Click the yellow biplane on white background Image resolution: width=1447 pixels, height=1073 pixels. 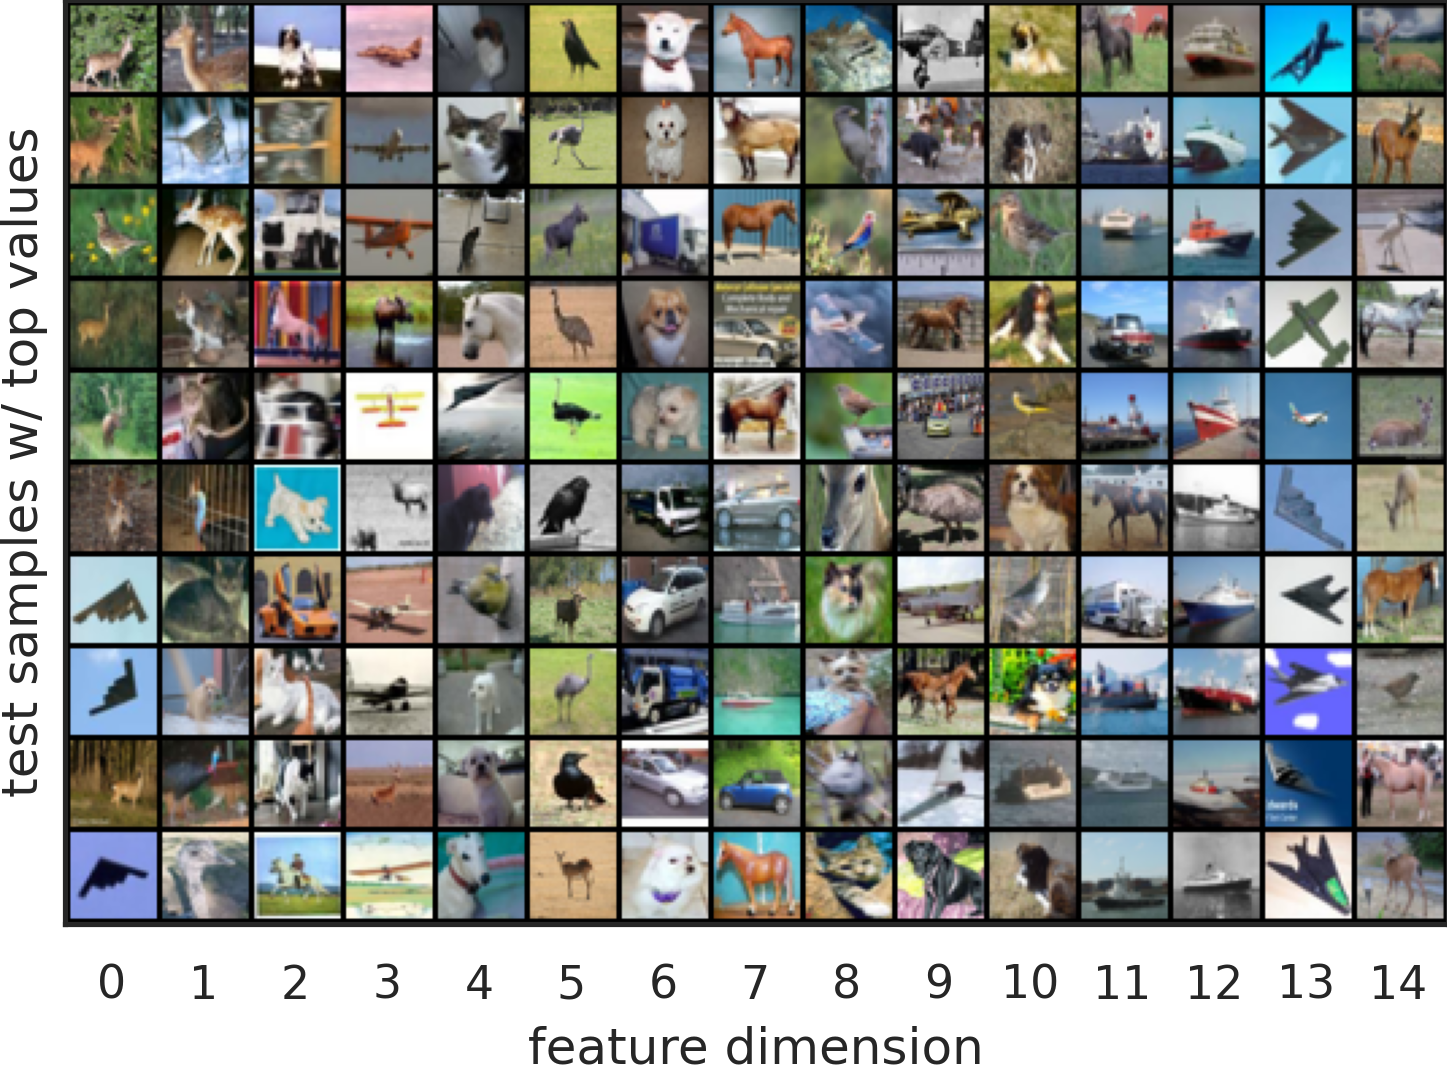389,416
